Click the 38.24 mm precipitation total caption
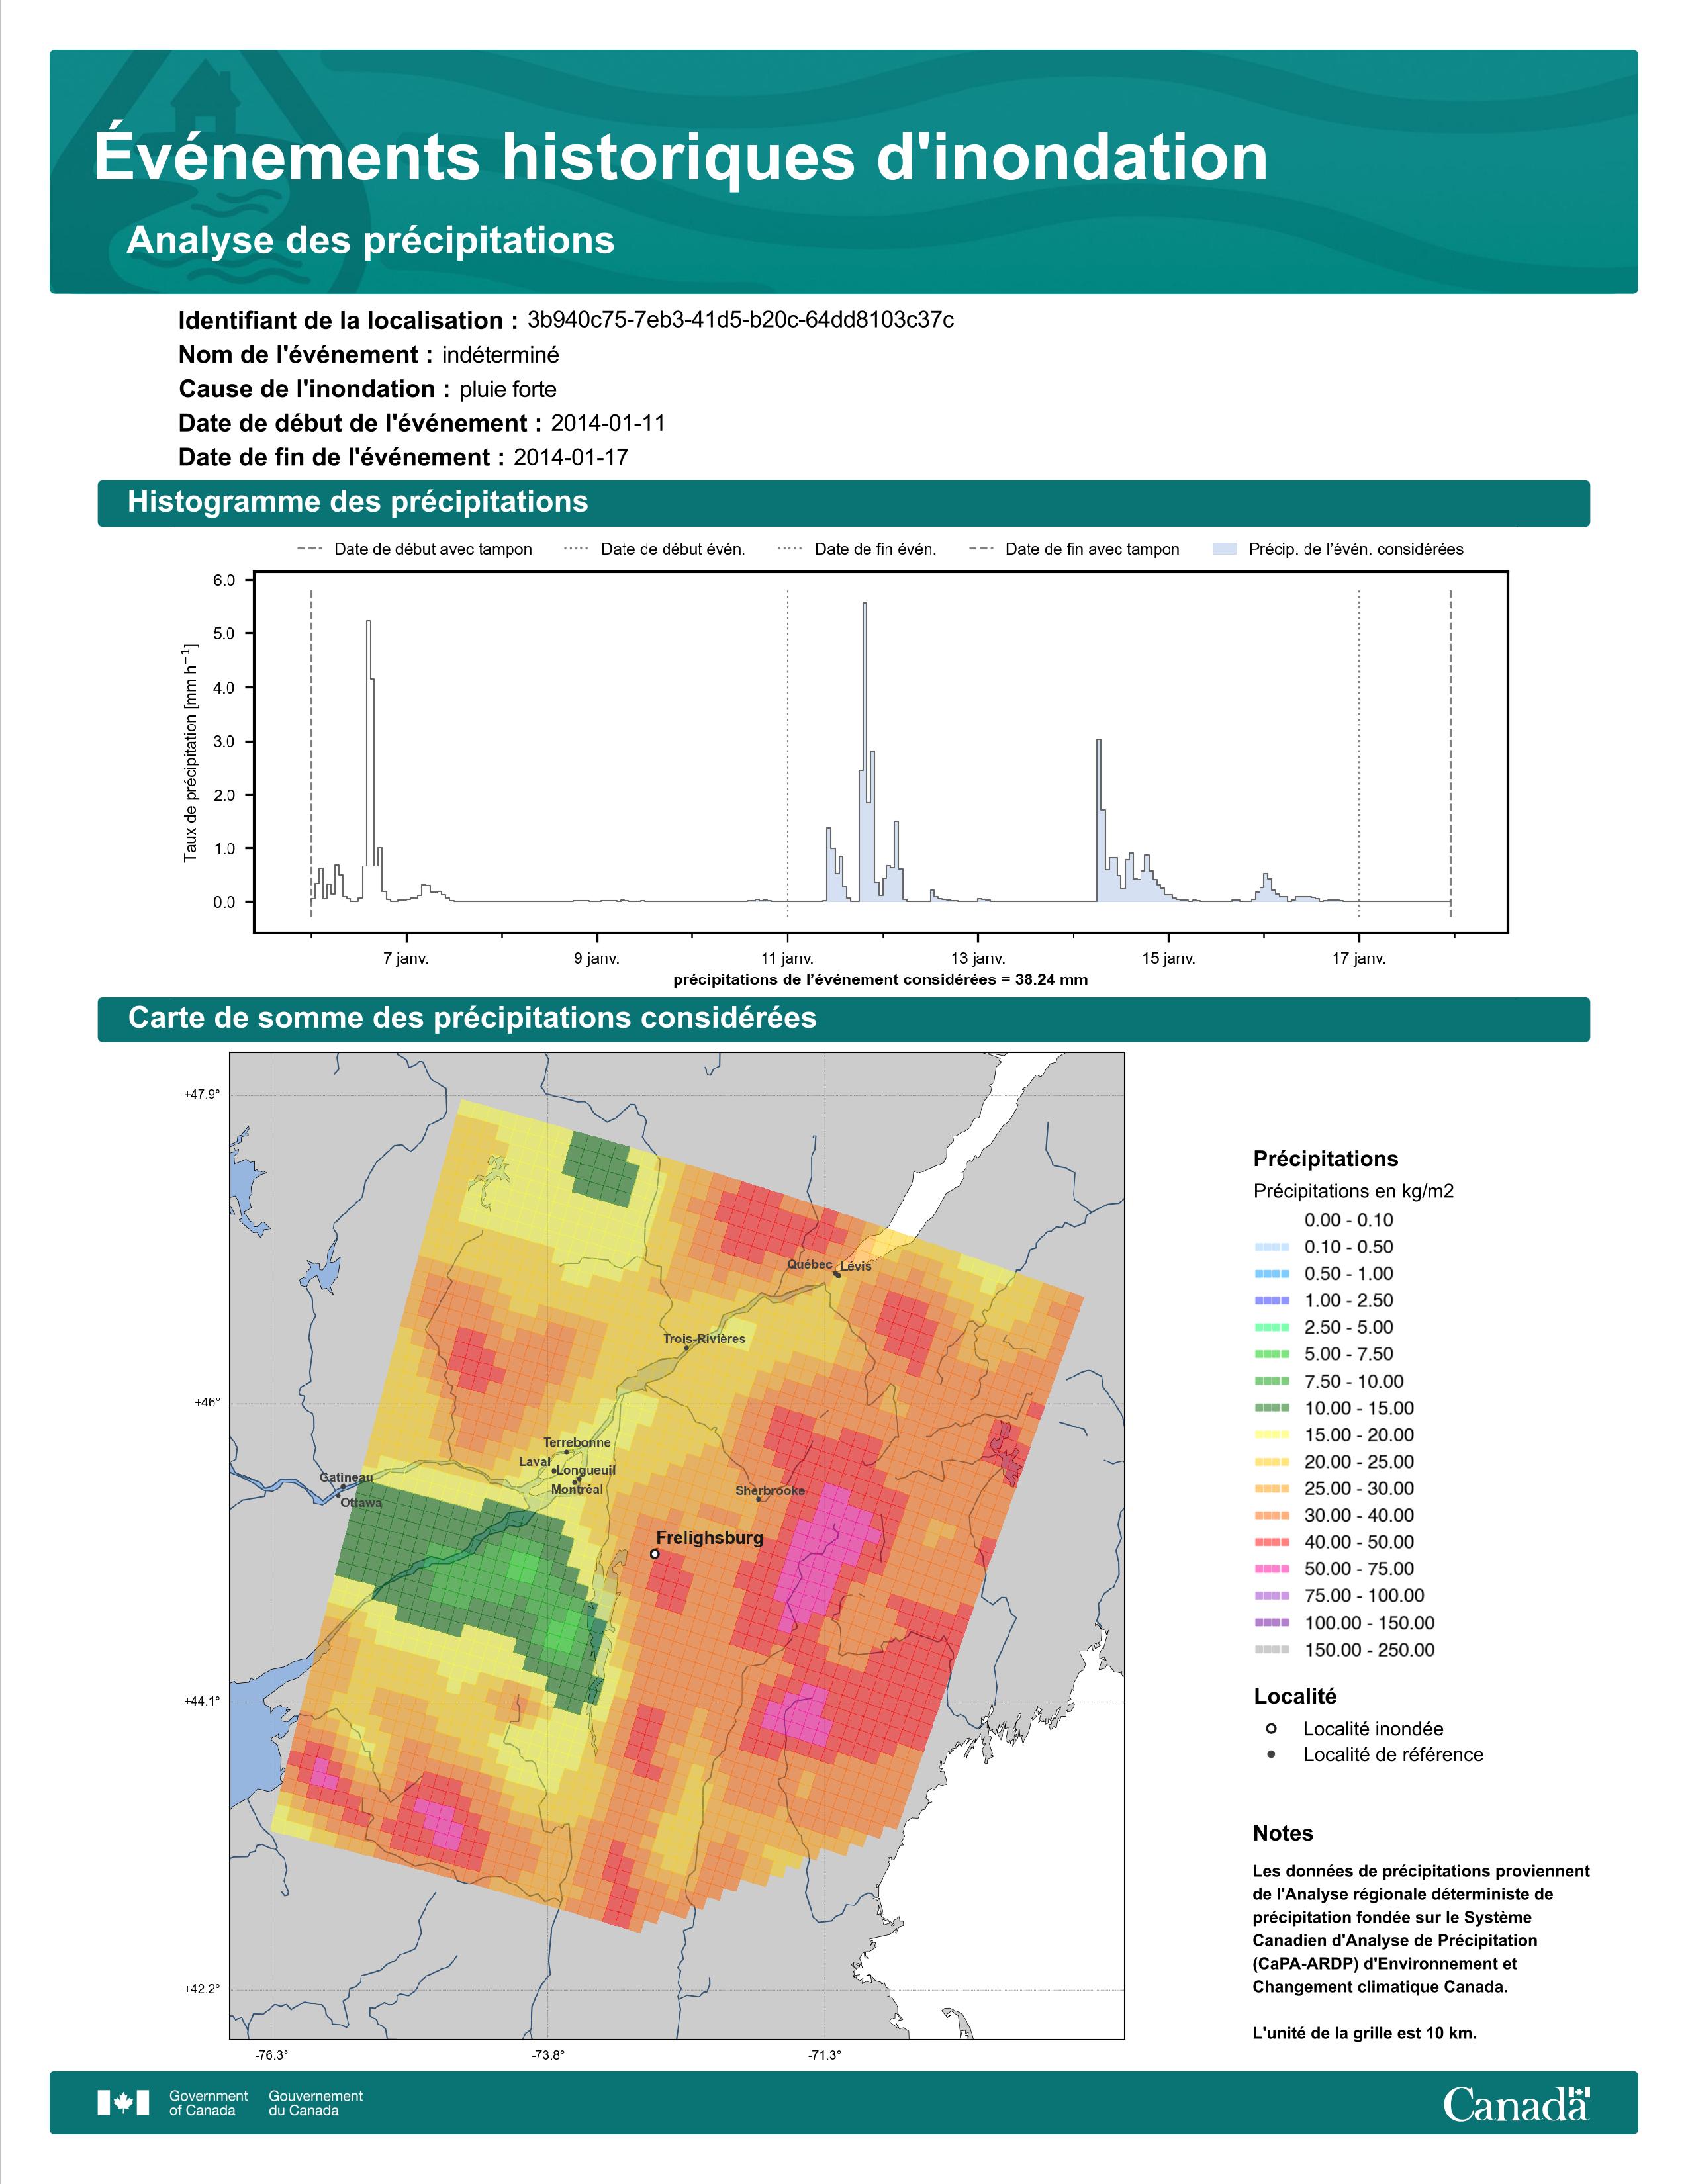Viewport: 1688px width, 2184px height. (x=880, y=979)
